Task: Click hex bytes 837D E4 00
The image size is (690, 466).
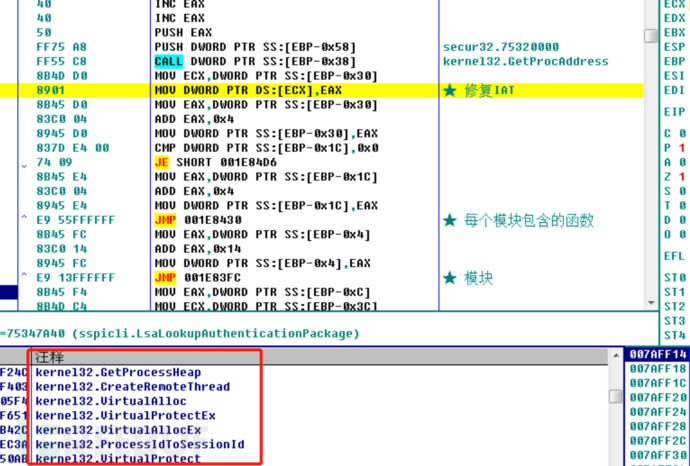Action: coord(73,148)
